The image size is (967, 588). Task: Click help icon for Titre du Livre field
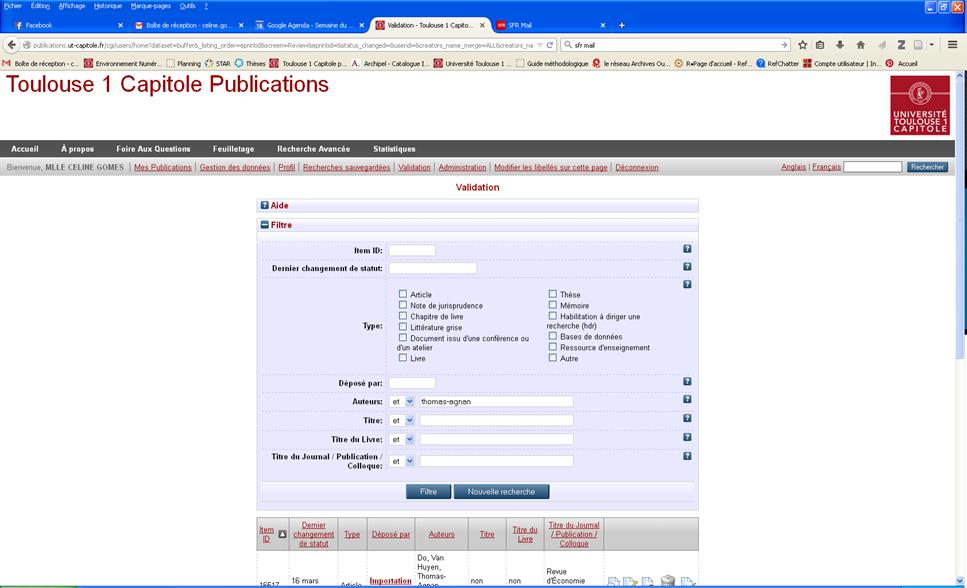pos(687,437)
